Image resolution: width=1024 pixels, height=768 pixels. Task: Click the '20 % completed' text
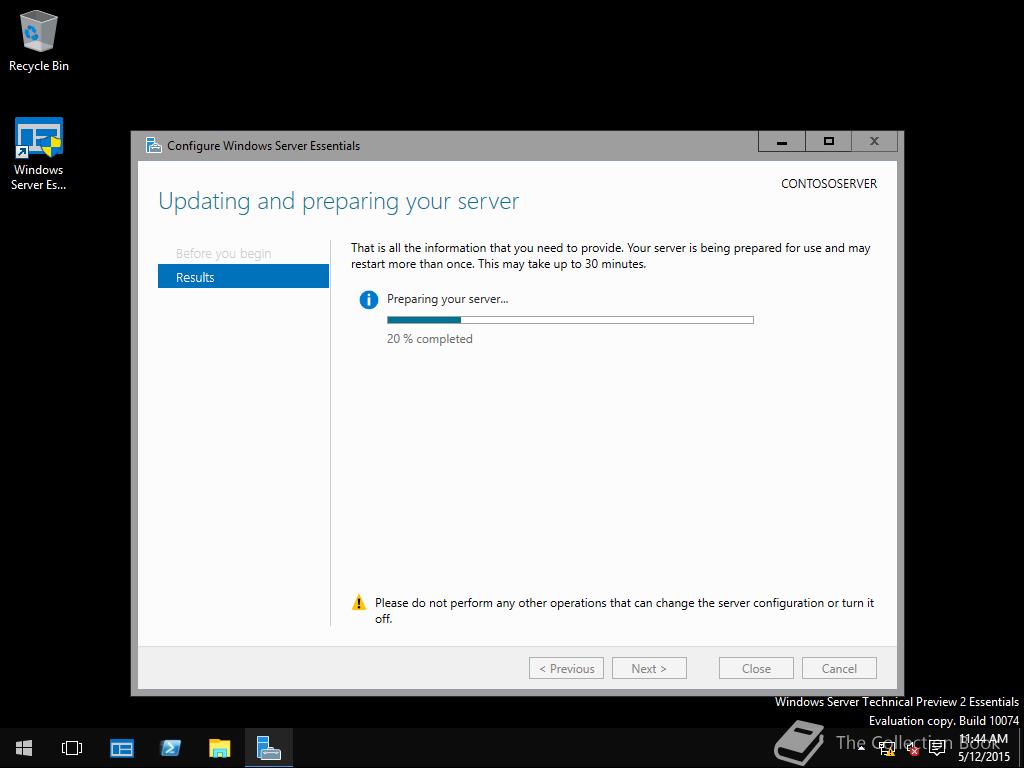[430, 339]
